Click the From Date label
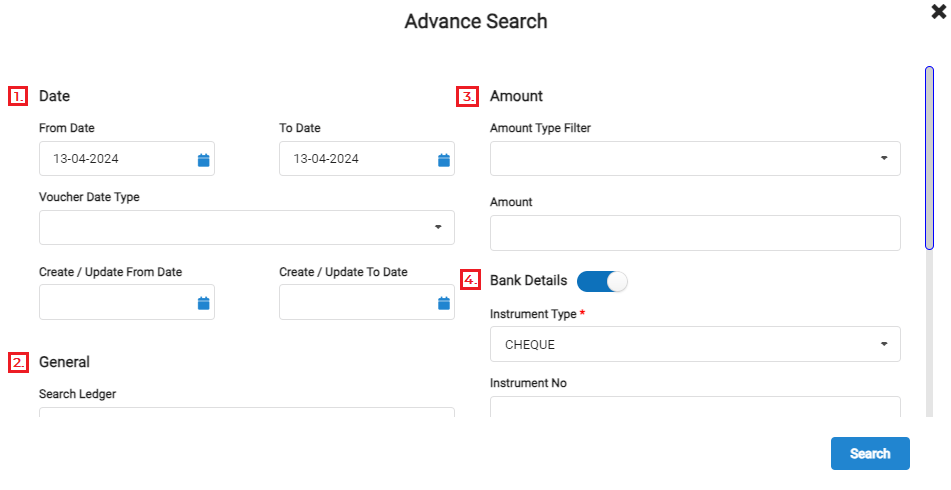Viewport: 951px width, 490px height. (x=67, y=128)
